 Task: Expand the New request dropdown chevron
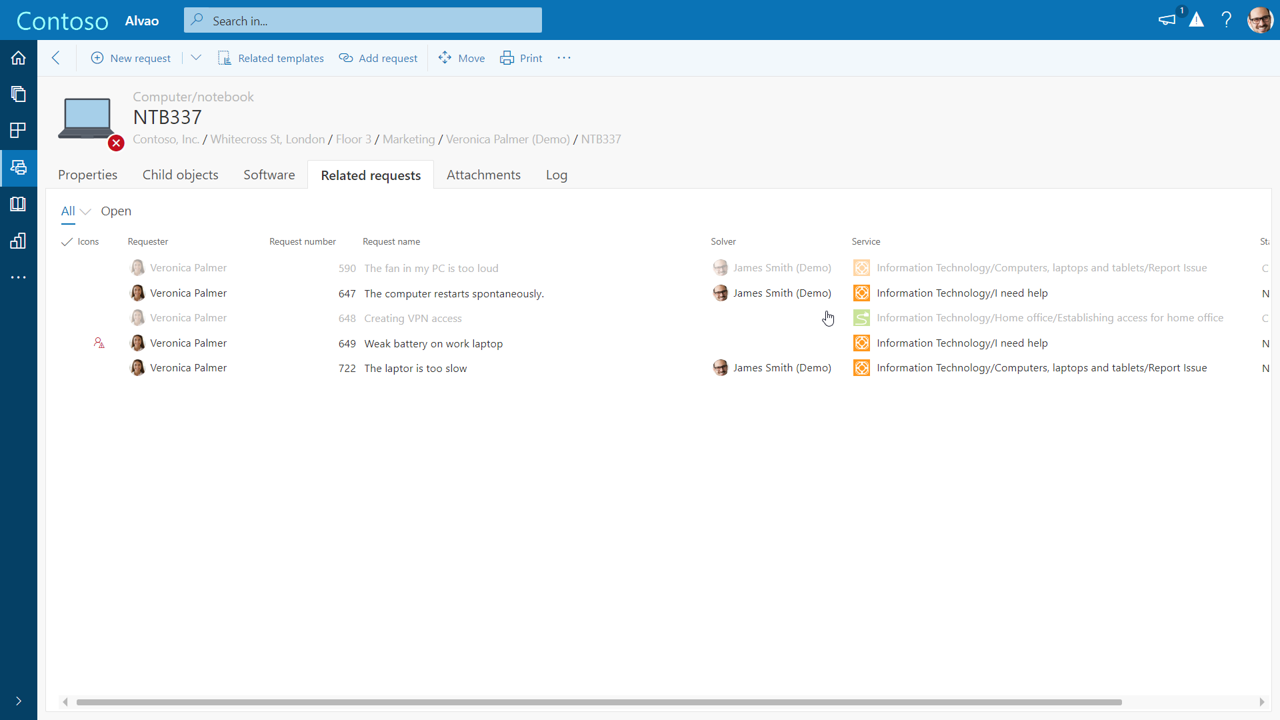point(196,58)
